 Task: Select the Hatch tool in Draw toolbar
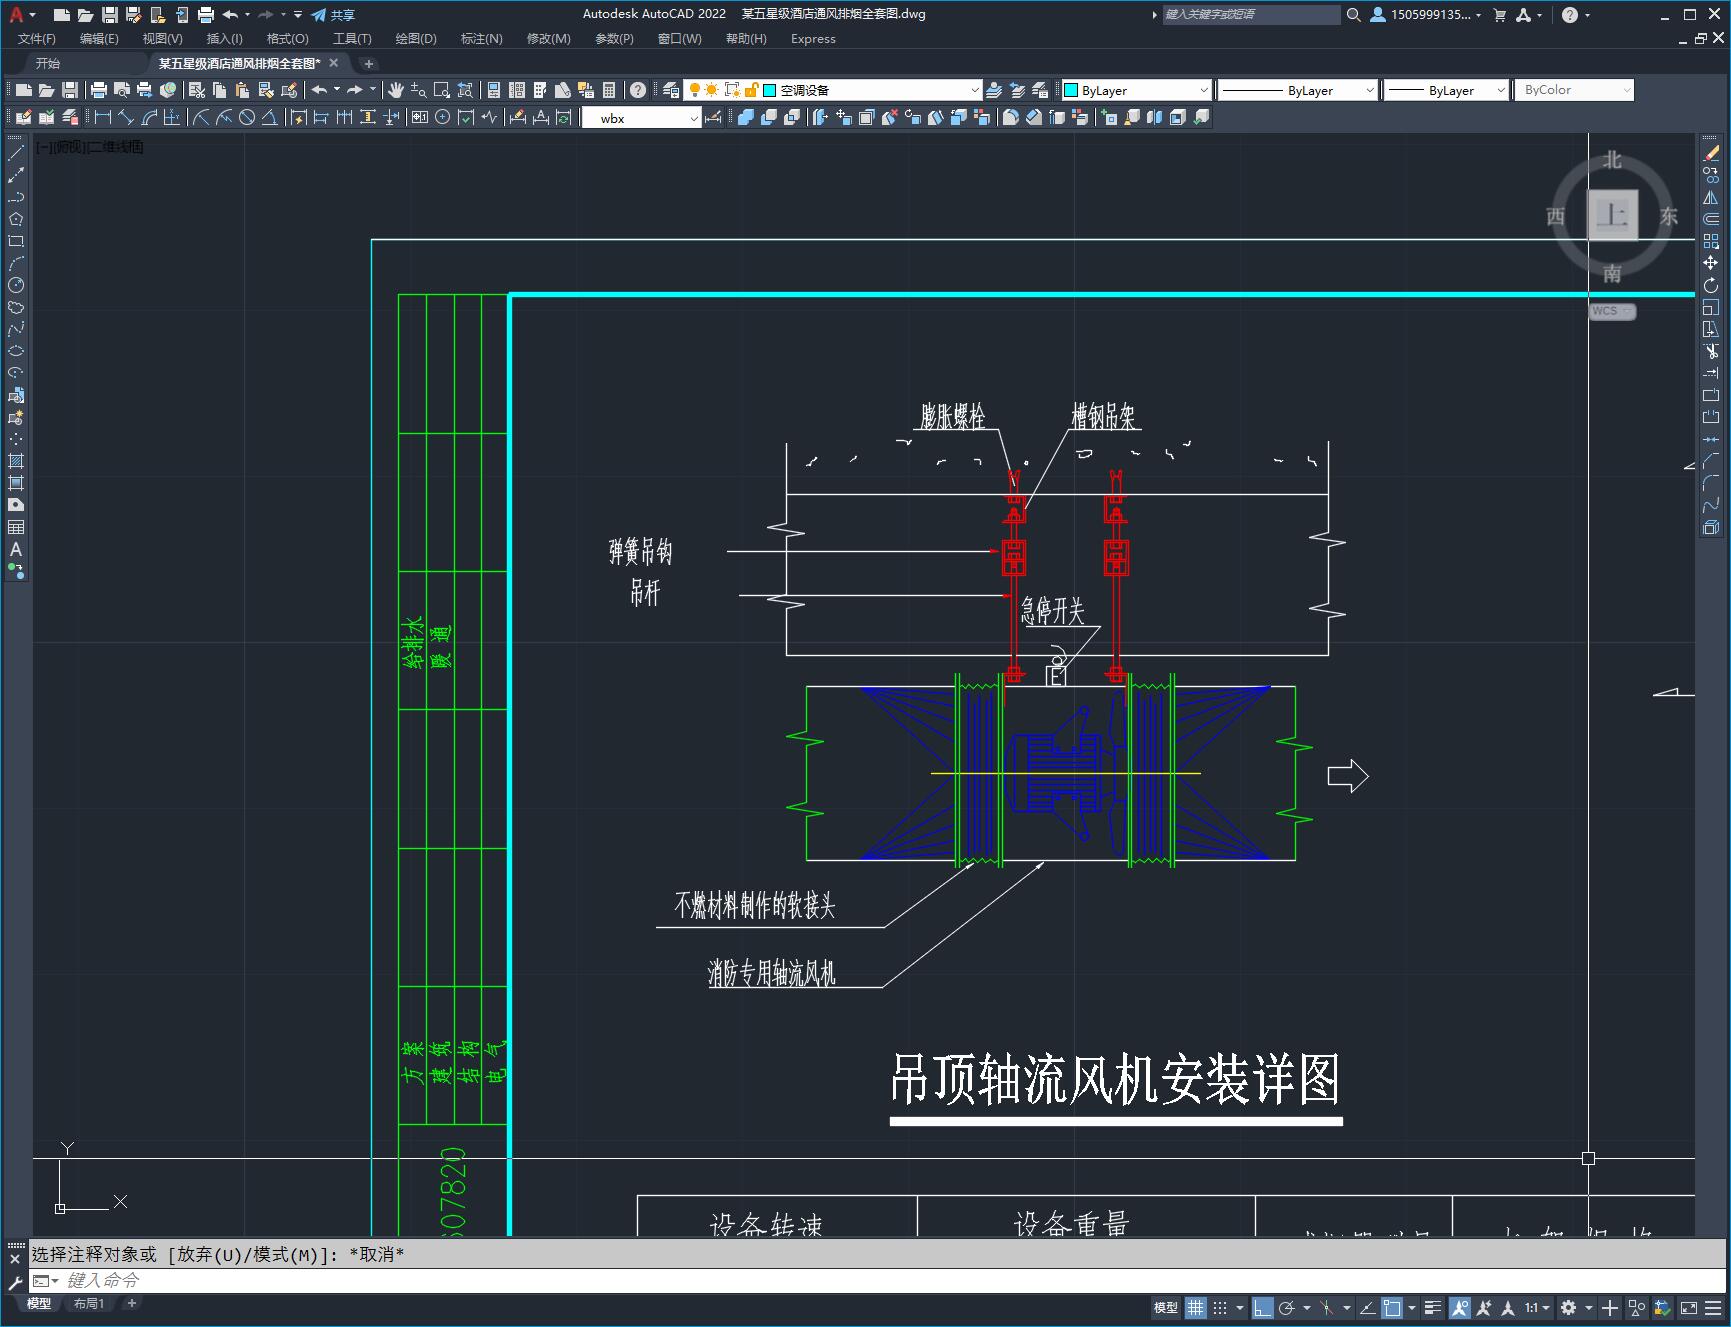[x=16, y=461]
